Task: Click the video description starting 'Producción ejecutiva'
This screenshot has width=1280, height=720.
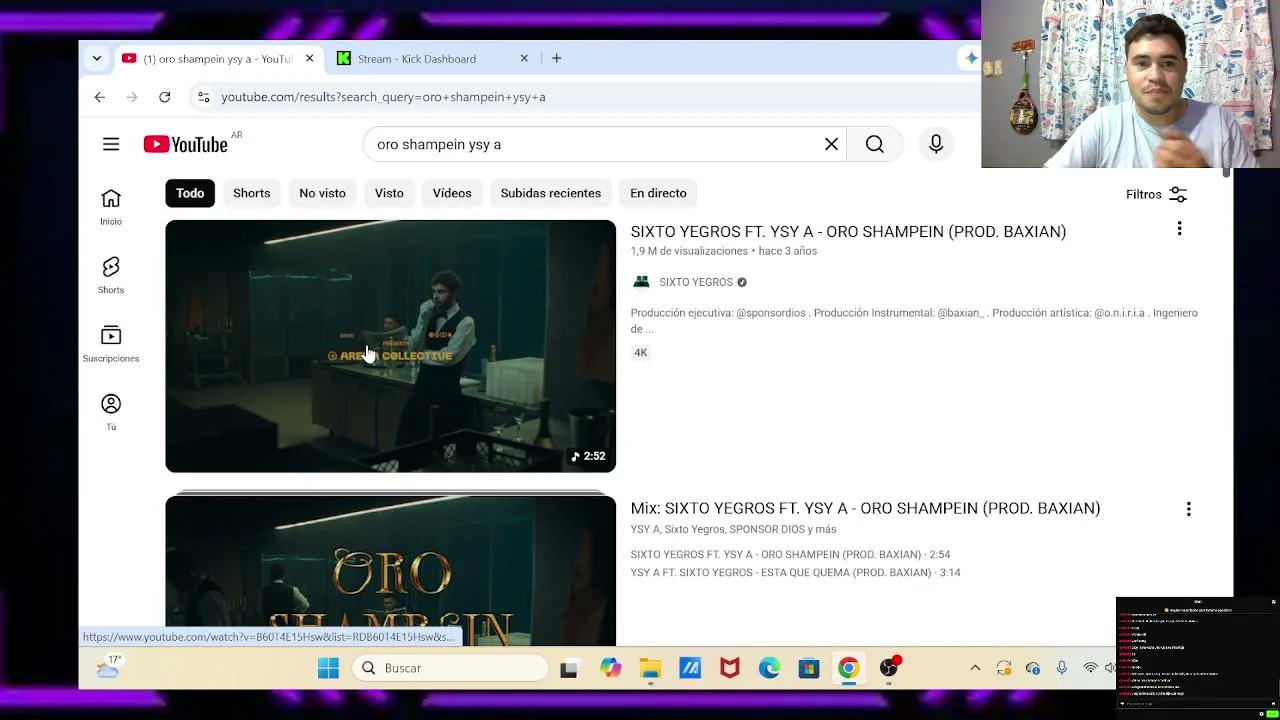Action: (914, 320)
